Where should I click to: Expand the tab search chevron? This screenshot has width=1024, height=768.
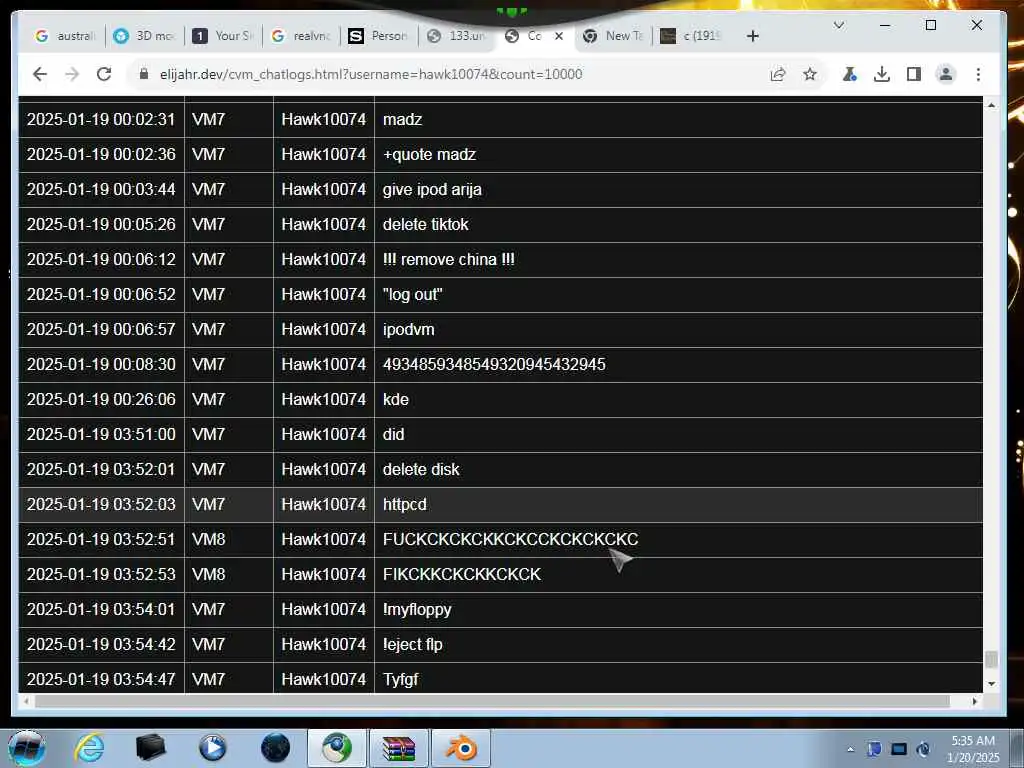pos(839,25)
